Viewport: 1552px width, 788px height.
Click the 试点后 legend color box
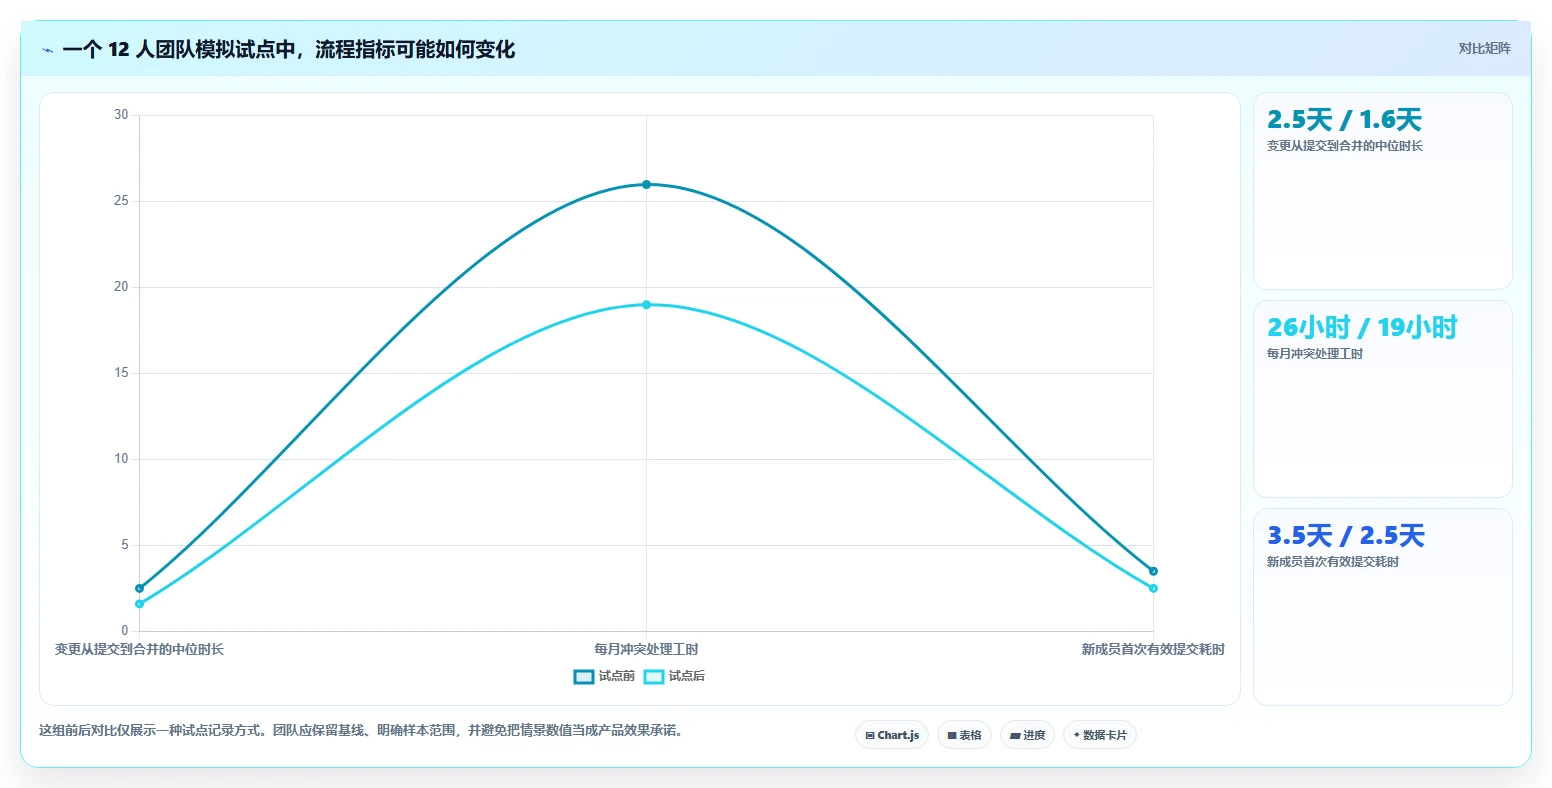(x=653, y=677)
